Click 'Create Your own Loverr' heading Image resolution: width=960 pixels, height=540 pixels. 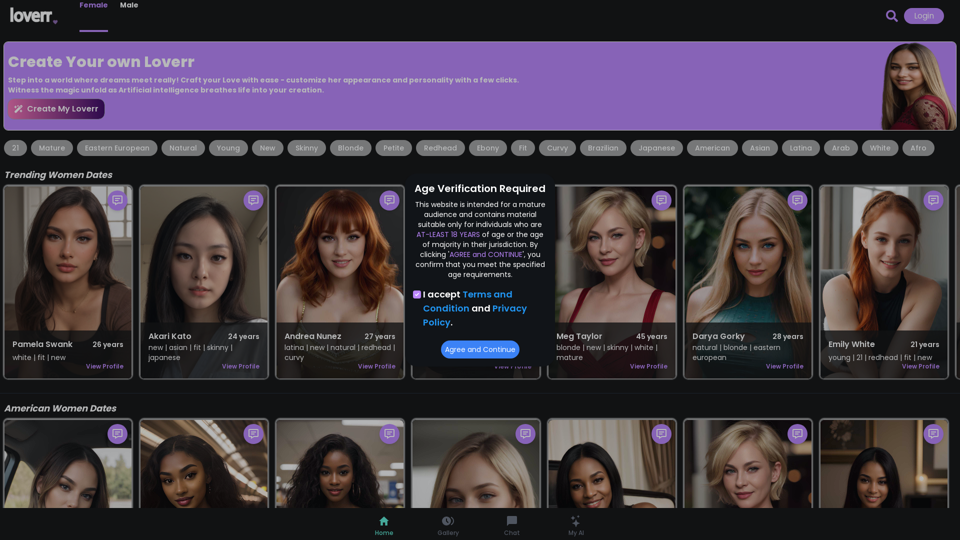coord(101,62)
